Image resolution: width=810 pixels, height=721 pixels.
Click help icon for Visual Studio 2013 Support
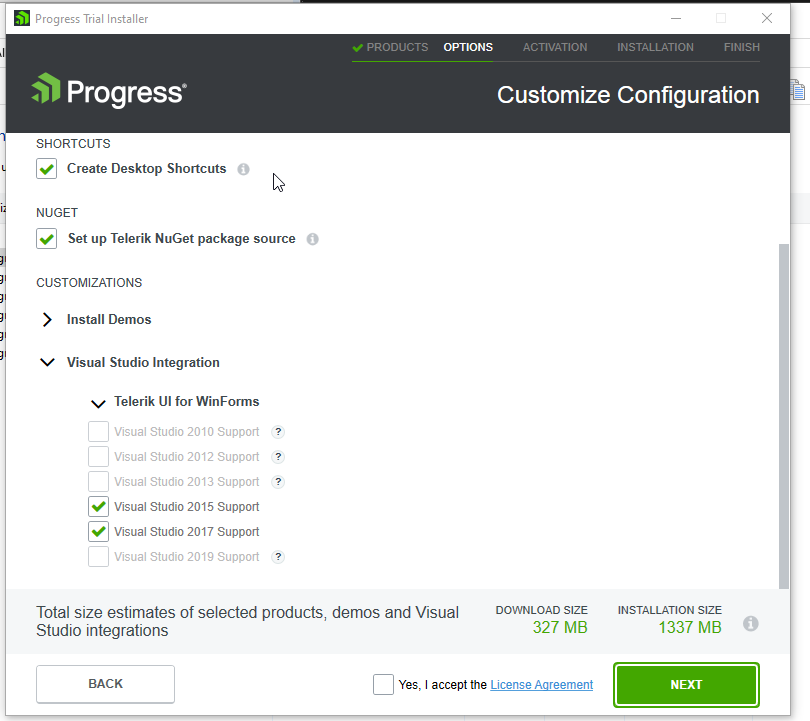(278, 482)
